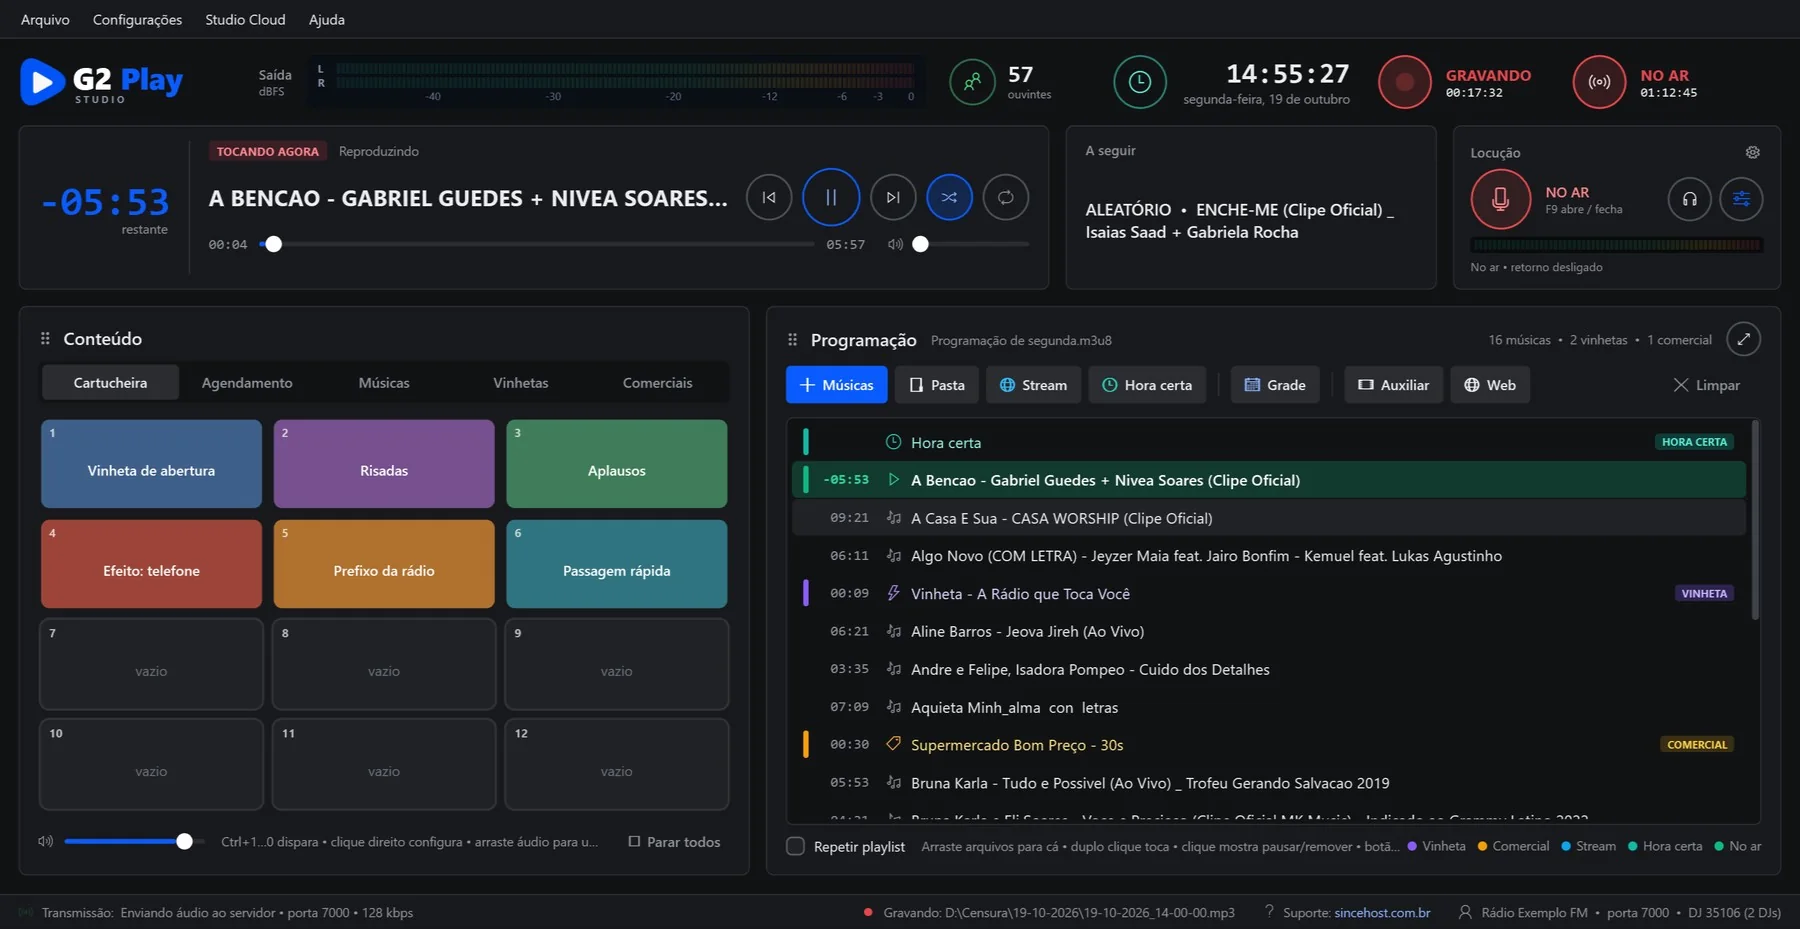Viewport: 1800px width, 929px height.
Task: Toggle the NO AR broadcast button
Action: [x=1599, y=82]
